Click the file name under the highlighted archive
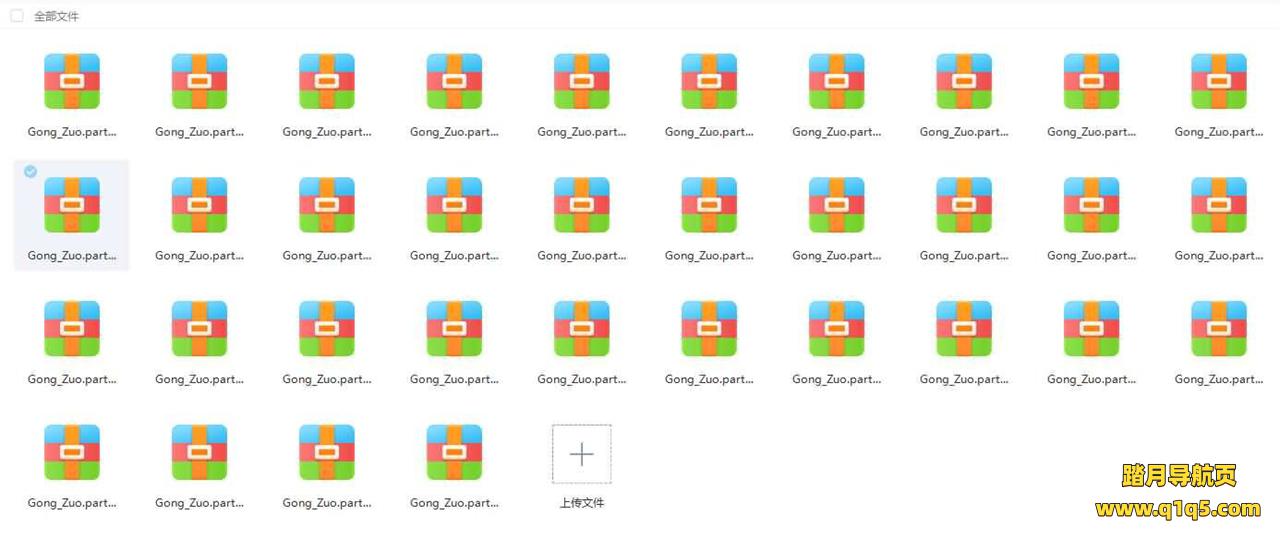 coord(72,256)
